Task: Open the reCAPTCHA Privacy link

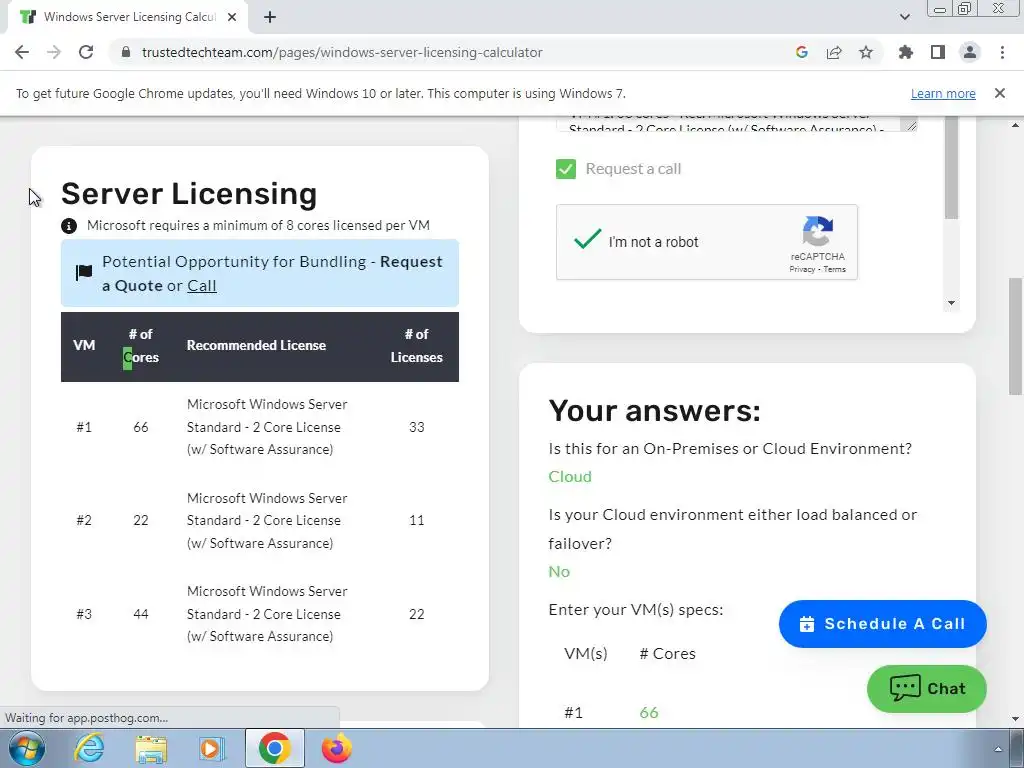Action: pyautogui.click(x=801, y=269)
